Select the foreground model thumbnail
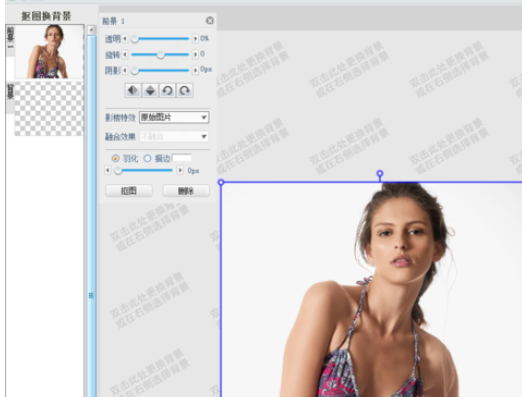 pyautogui.click(x=49, y=52)
